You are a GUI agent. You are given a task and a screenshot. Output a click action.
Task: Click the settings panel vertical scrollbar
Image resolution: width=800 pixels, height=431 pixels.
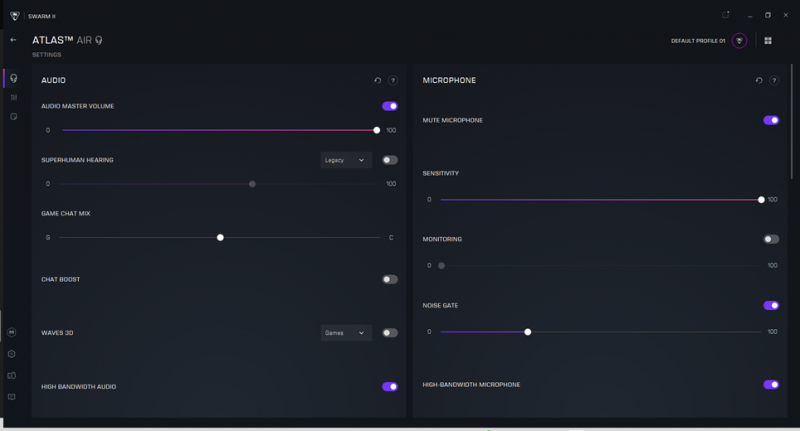coord(792,110)
